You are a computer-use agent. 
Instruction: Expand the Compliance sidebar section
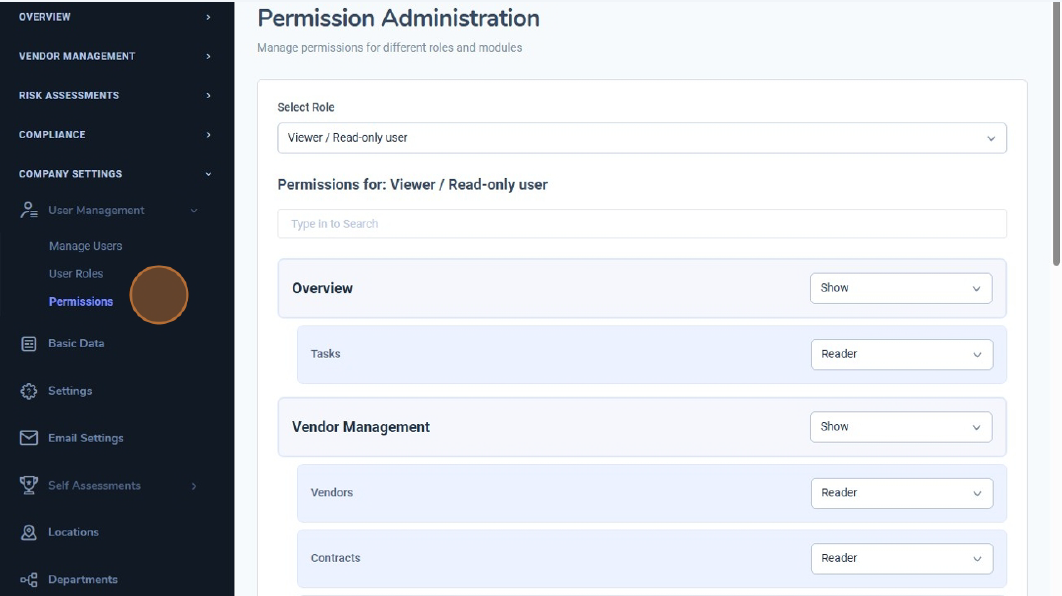[115, 134]
